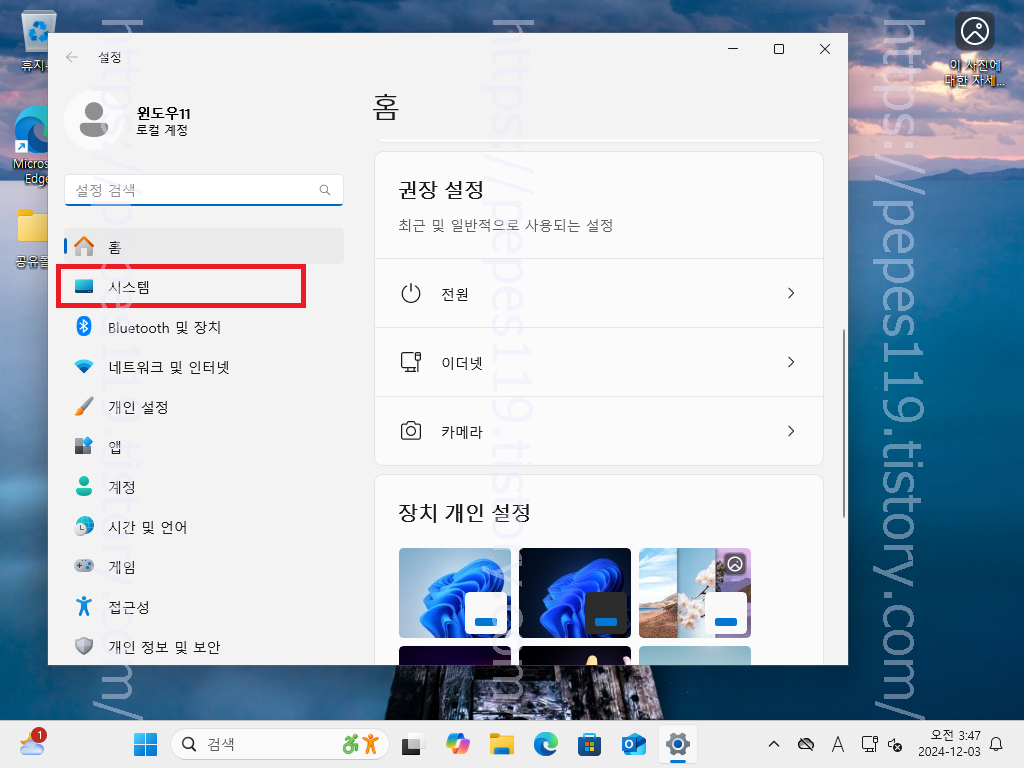Image resolution: width=1024 pixels, height=768 pixels.
Task: Open File Explorer from the taskbar
Action: coord(502,744)
